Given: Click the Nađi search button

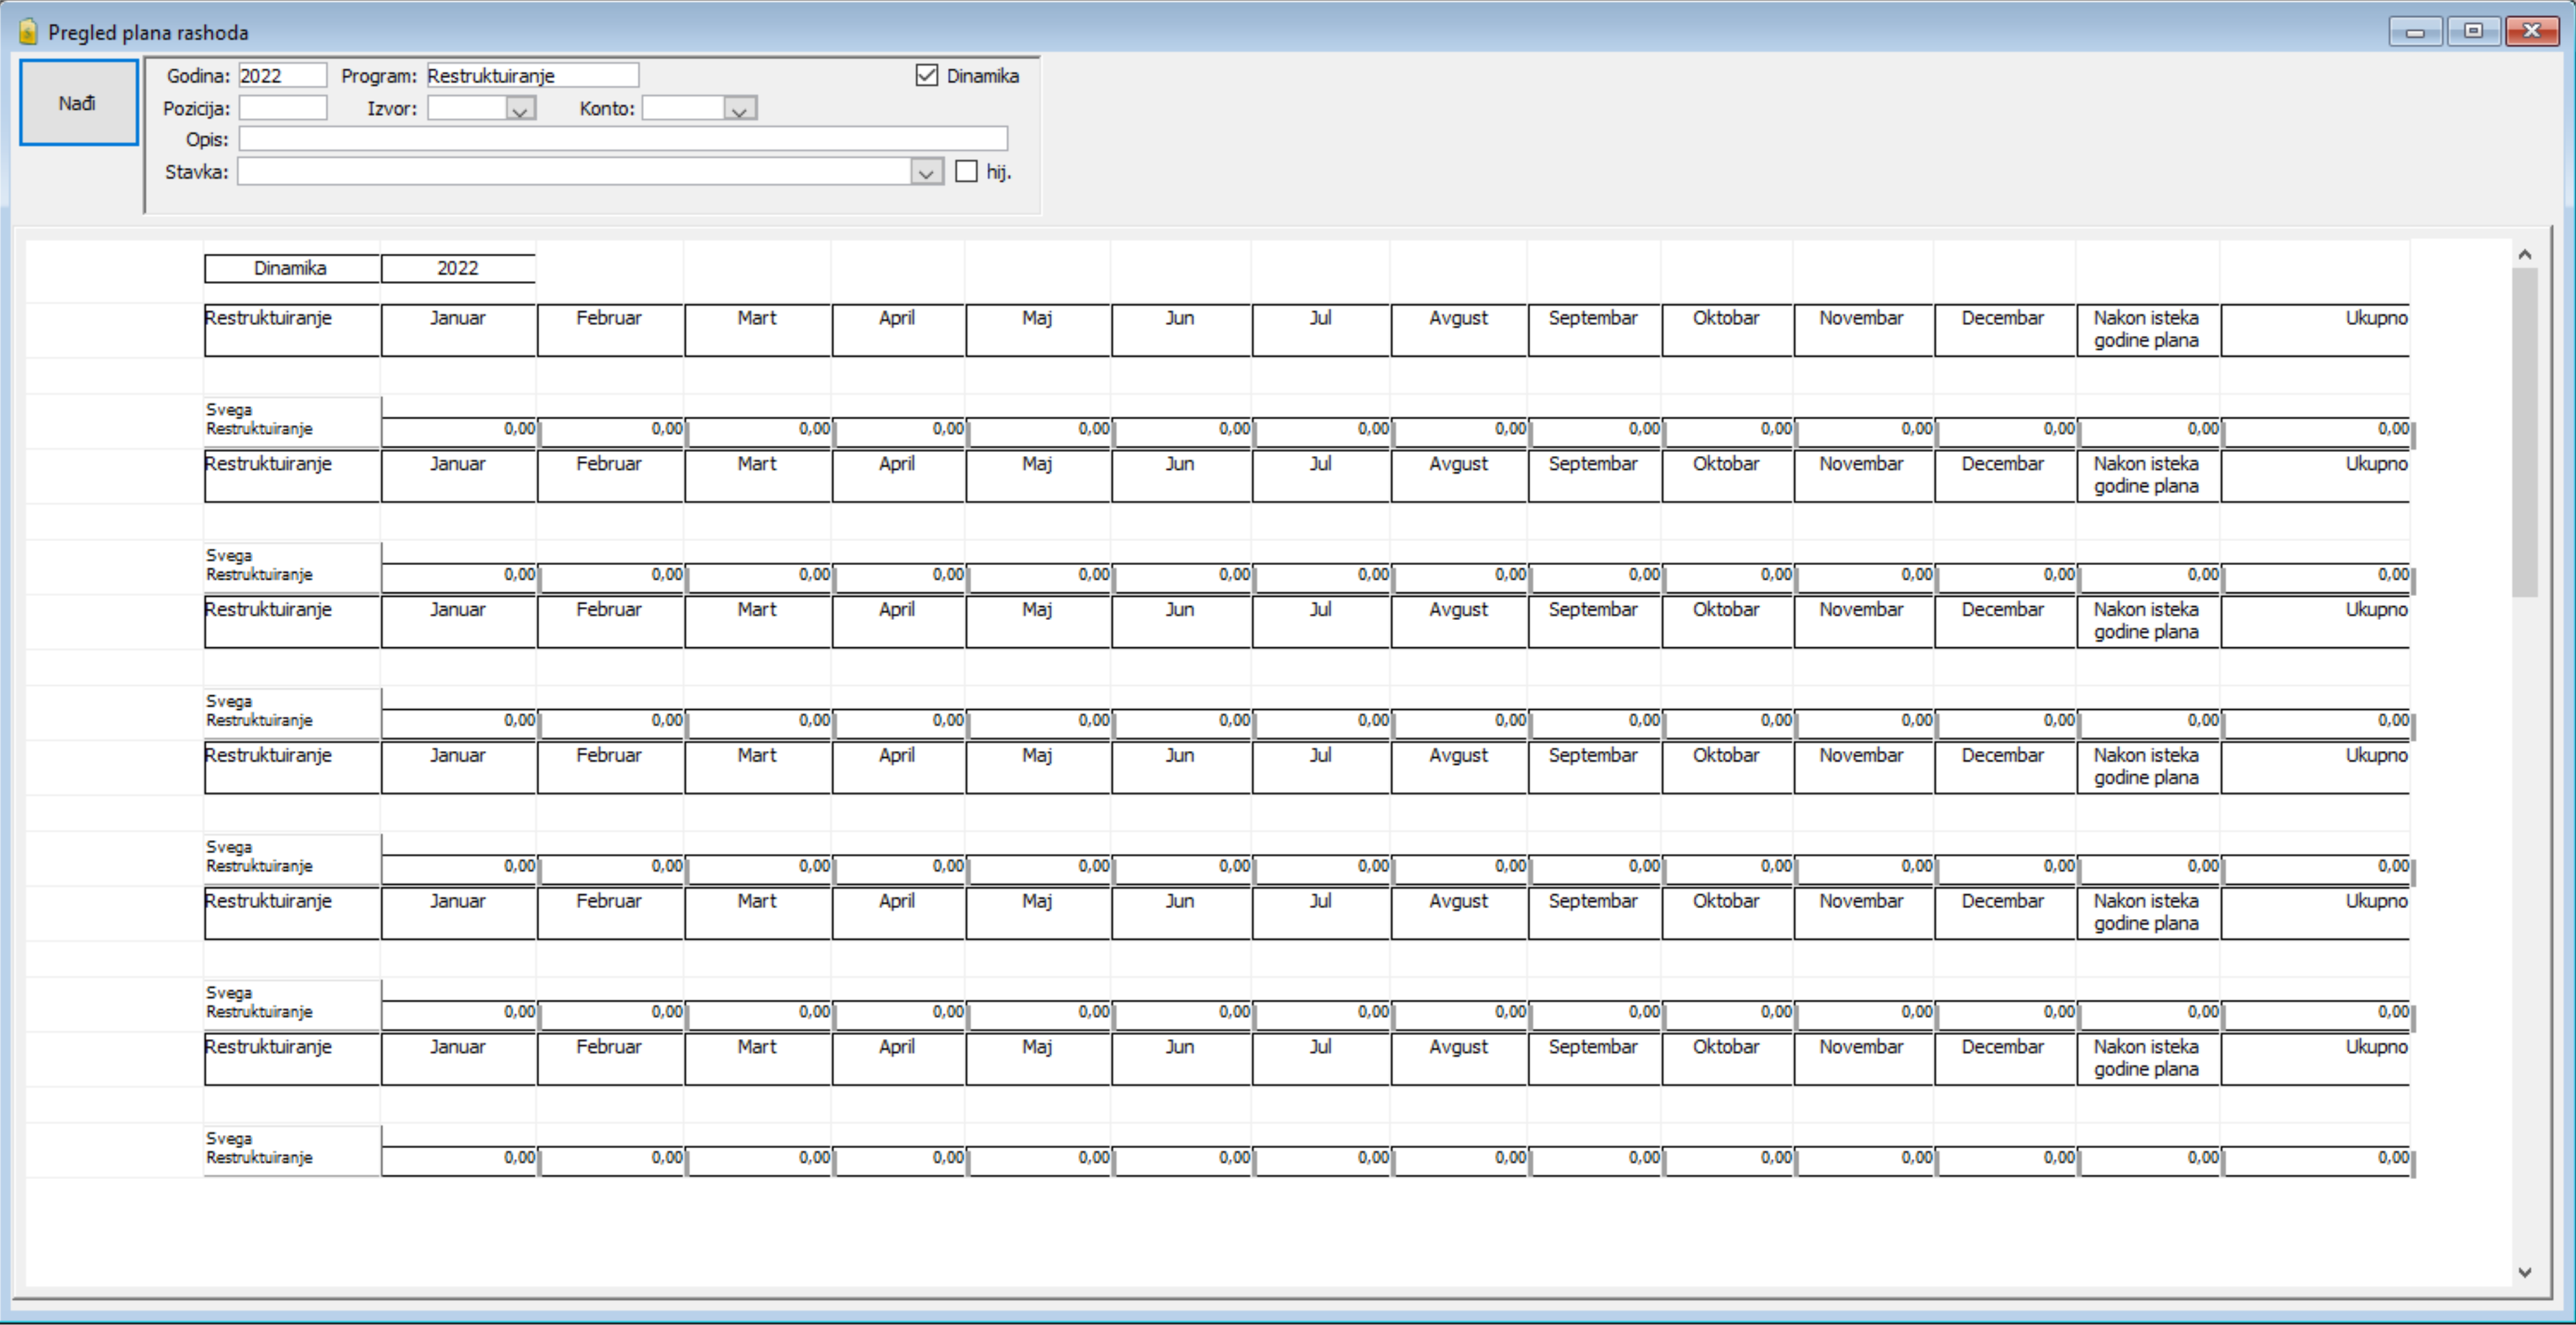Looking at the screenshot, I should [79, 102].
